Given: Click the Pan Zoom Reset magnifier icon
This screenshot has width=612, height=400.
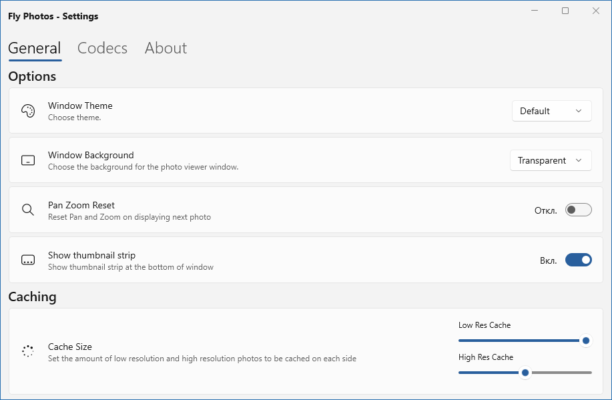Looking at the screenshot, I should 28,210.
